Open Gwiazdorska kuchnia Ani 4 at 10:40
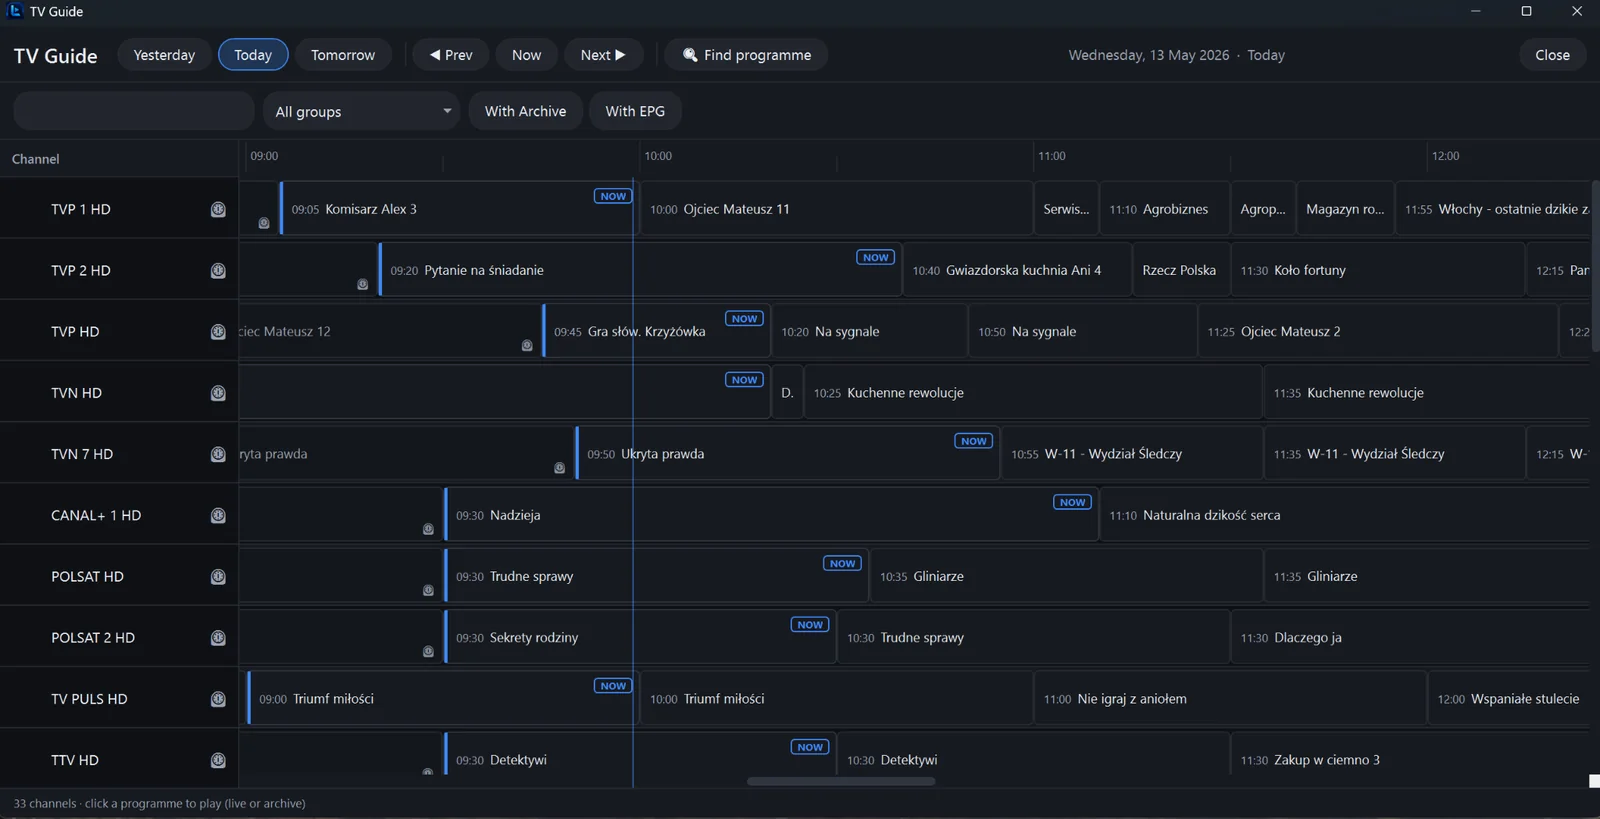Image resolution: width=1600 pixels, height=819 pixels. [1017, 270]
